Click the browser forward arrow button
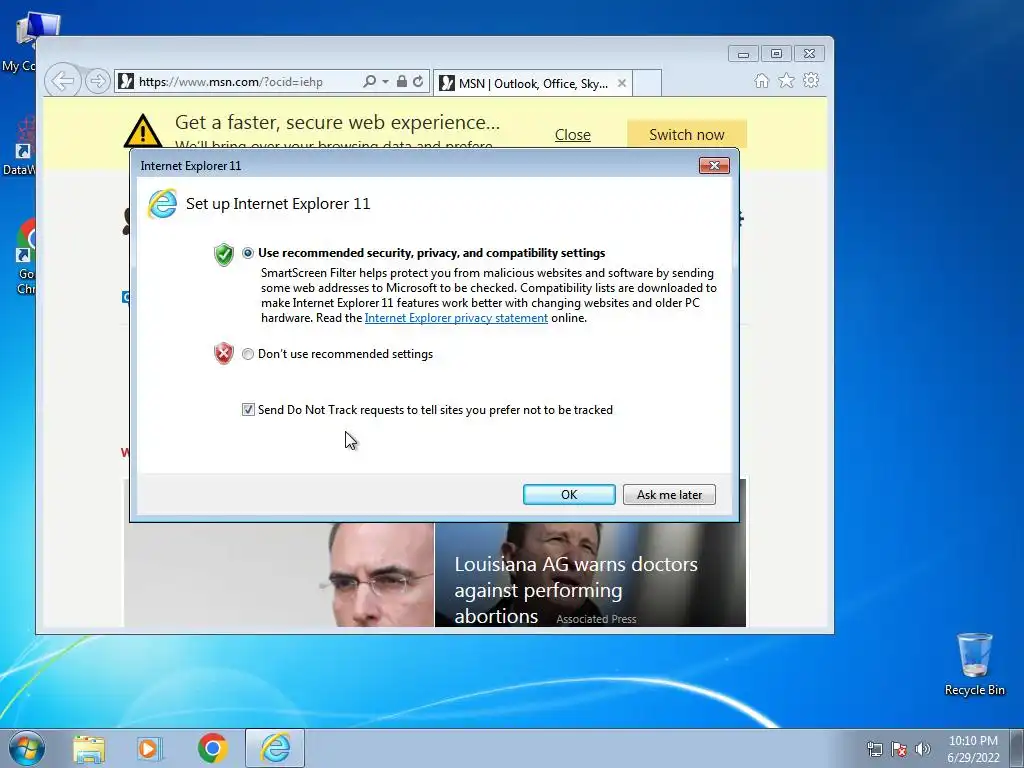Viewport: 1024px width, 768px height. click(x=97, y=81)
